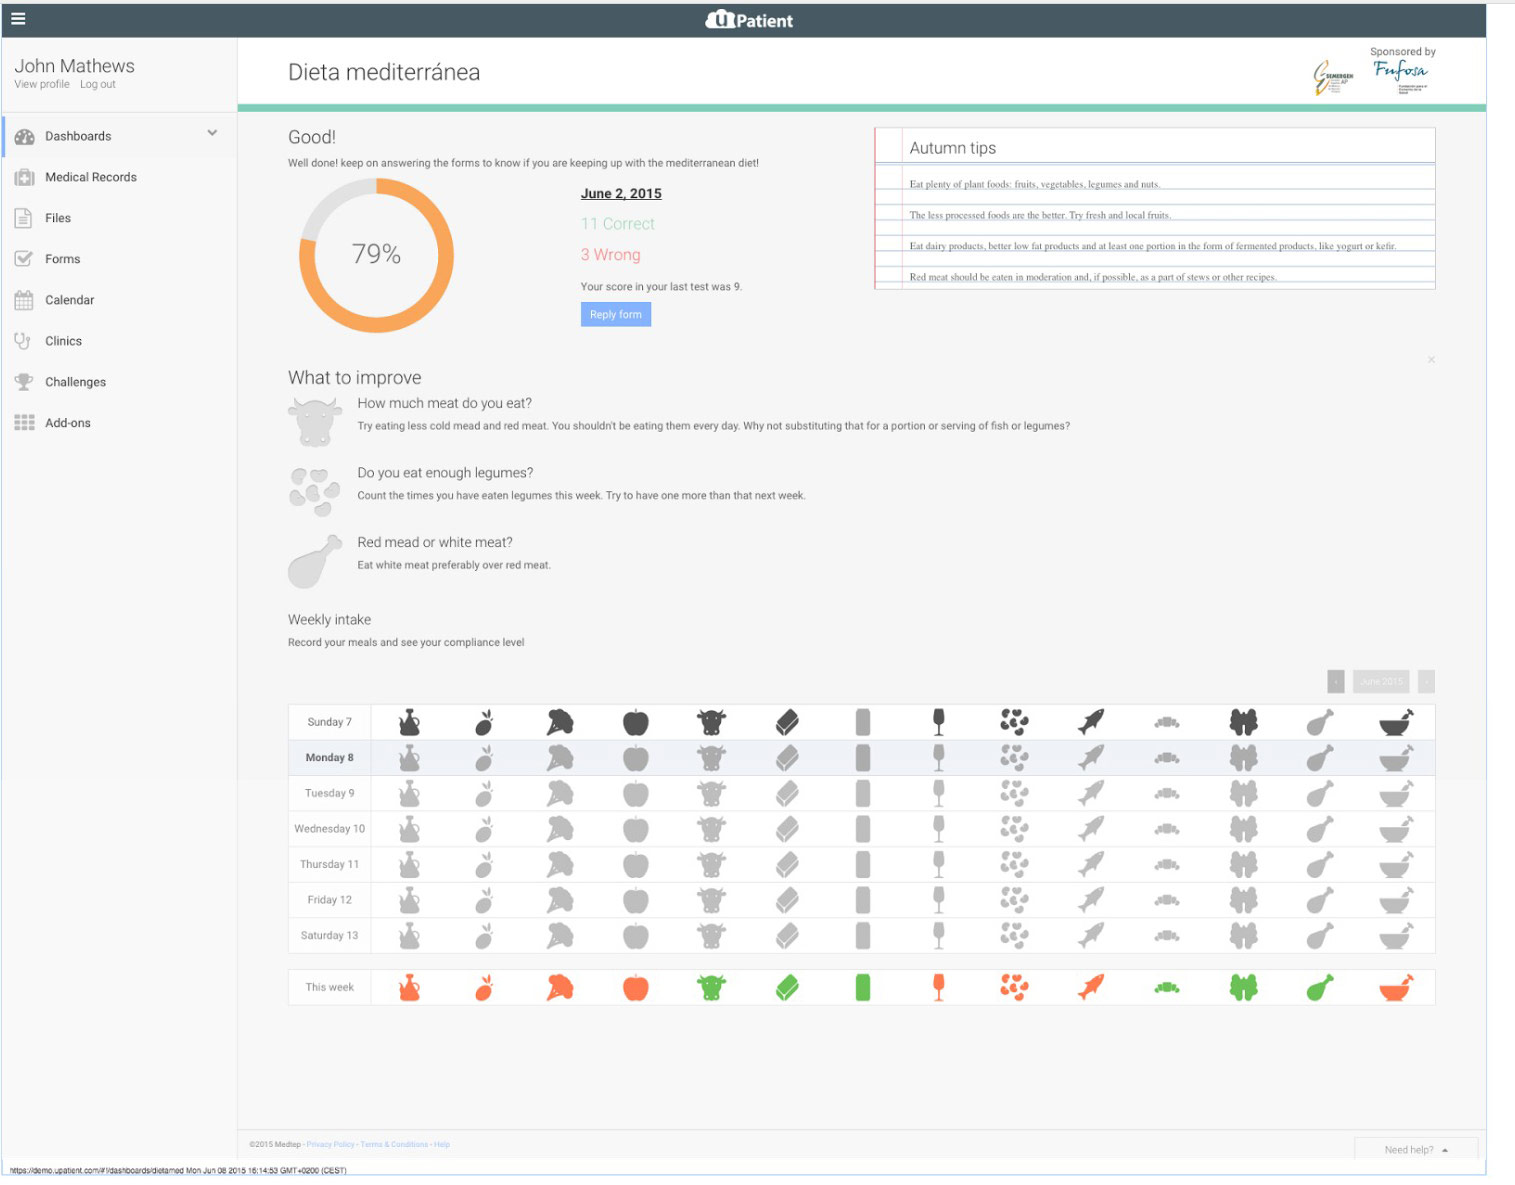1515x1185 pixels.
Task: Click the green cow icon in This week row
Action: (x=711, y=987)
